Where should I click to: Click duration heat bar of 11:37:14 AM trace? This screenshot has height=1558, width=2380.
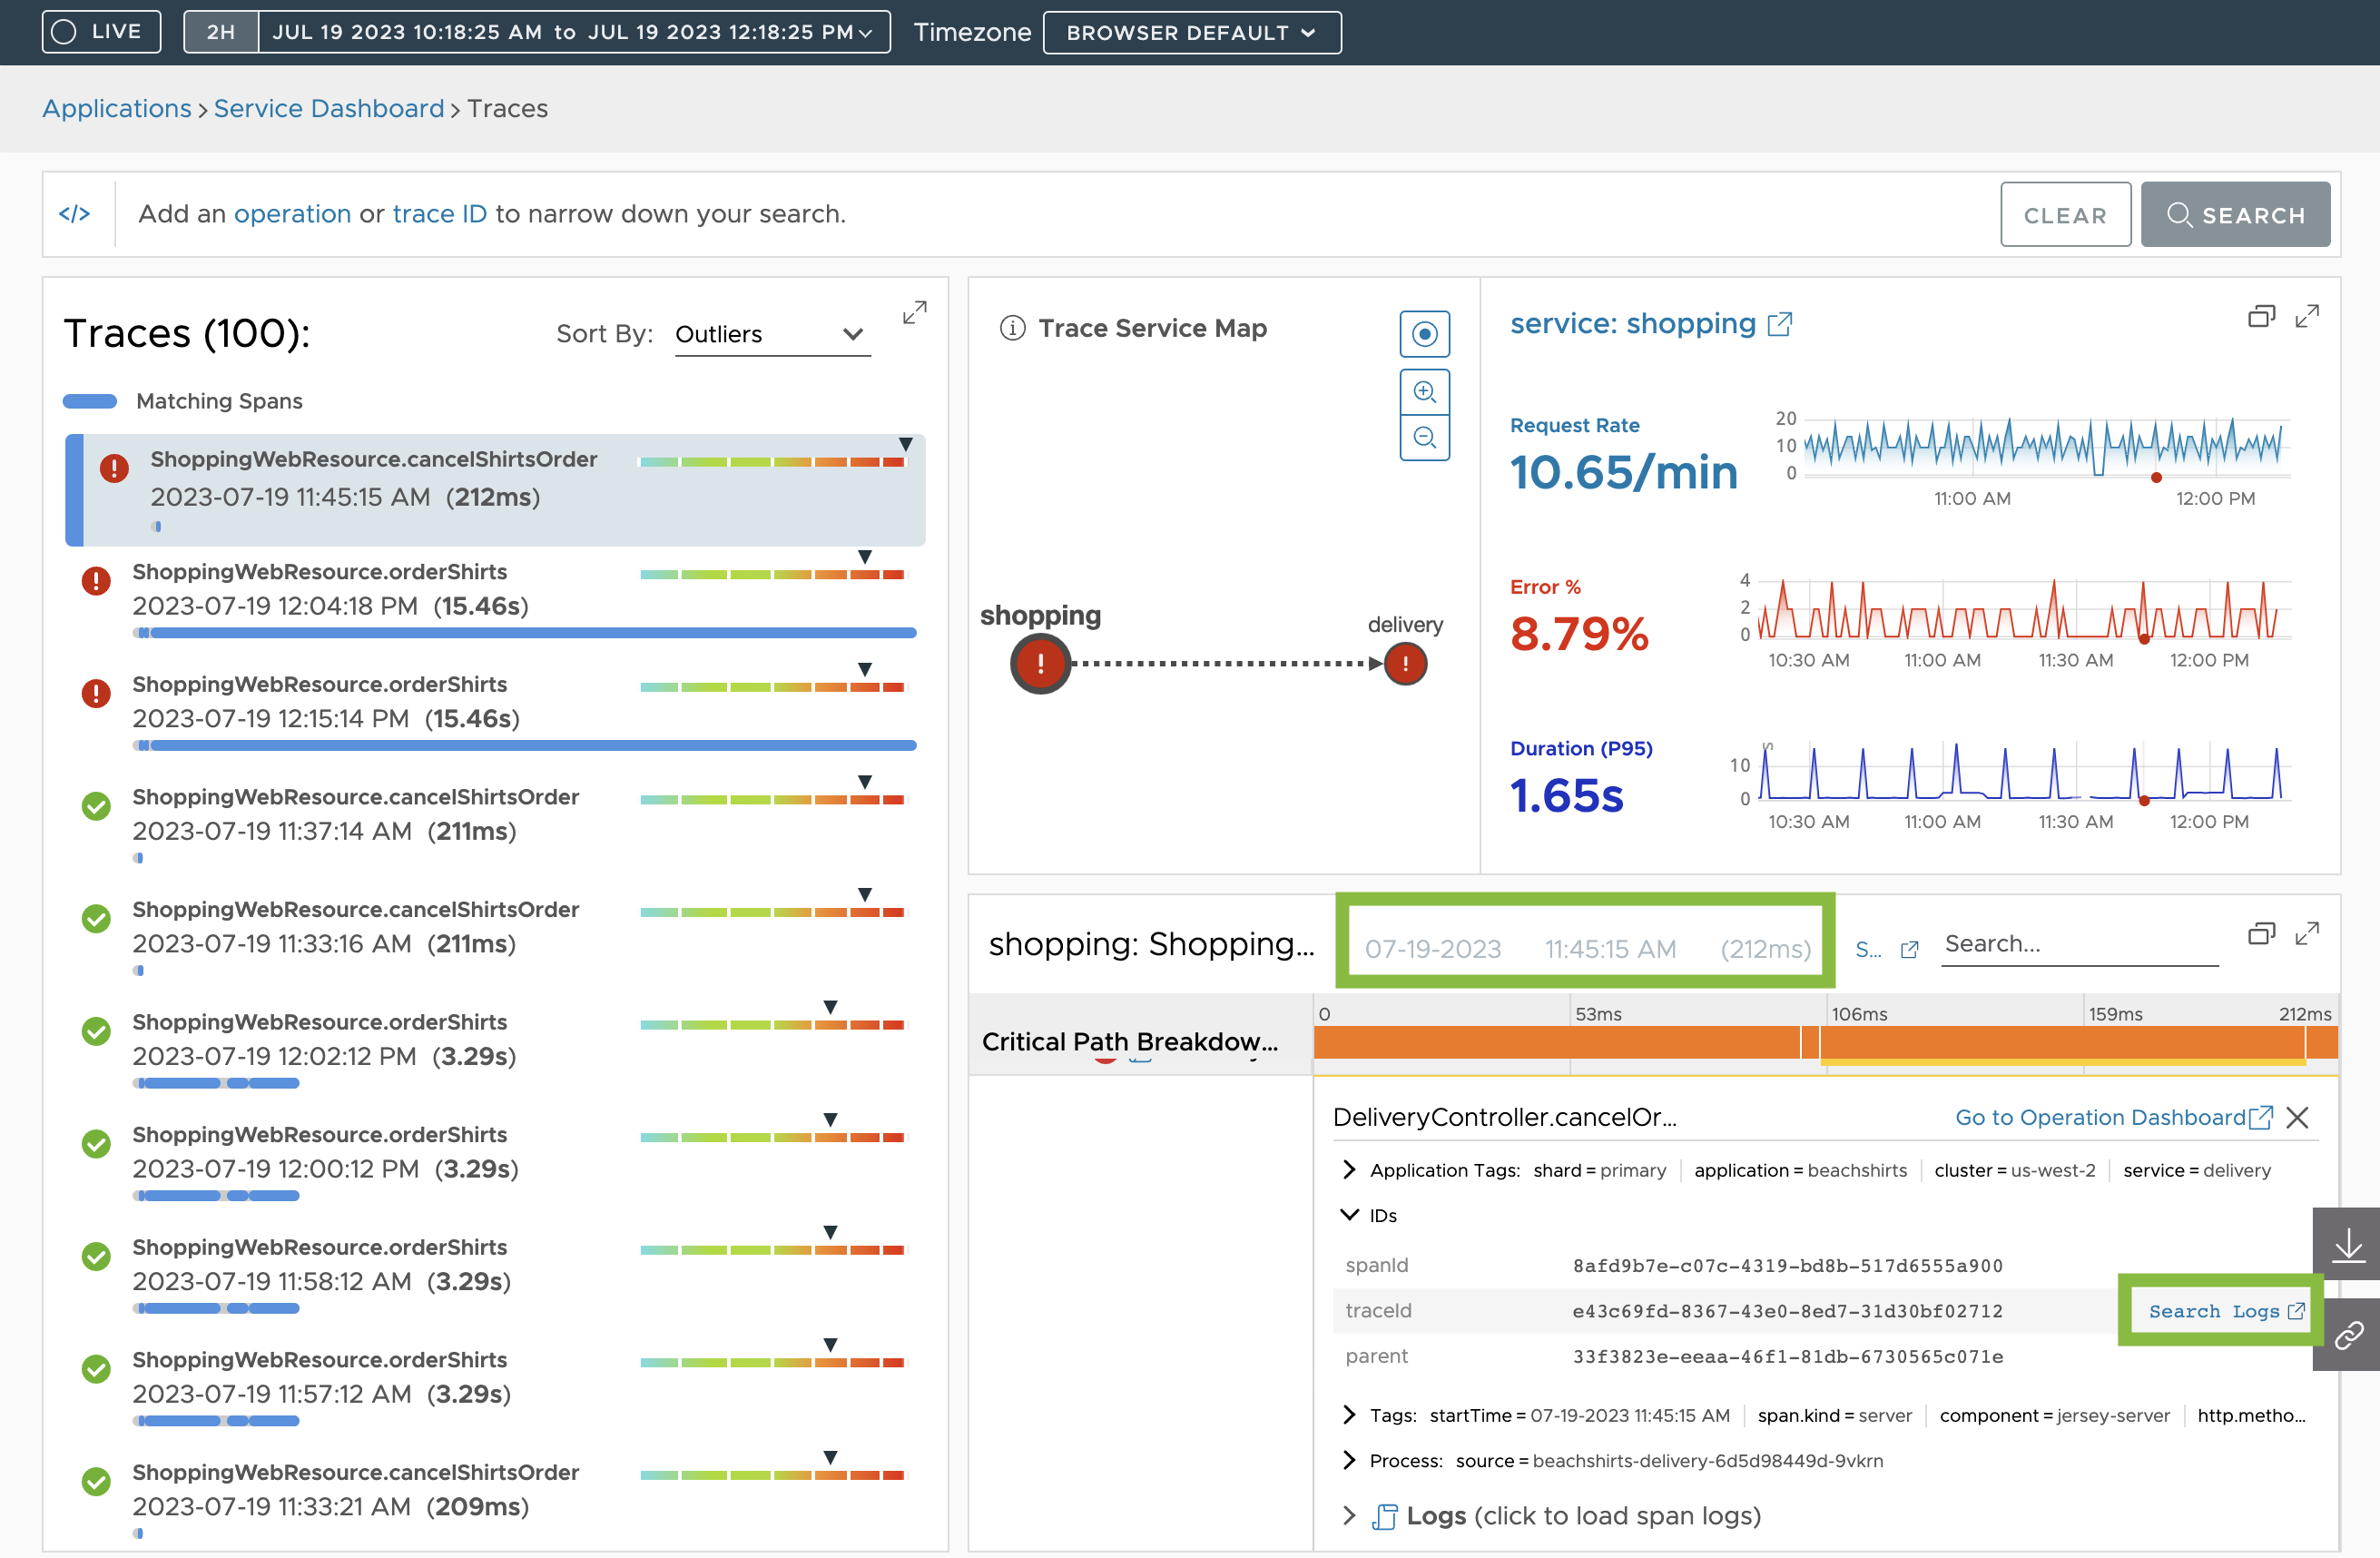click(x=772, y=799)
